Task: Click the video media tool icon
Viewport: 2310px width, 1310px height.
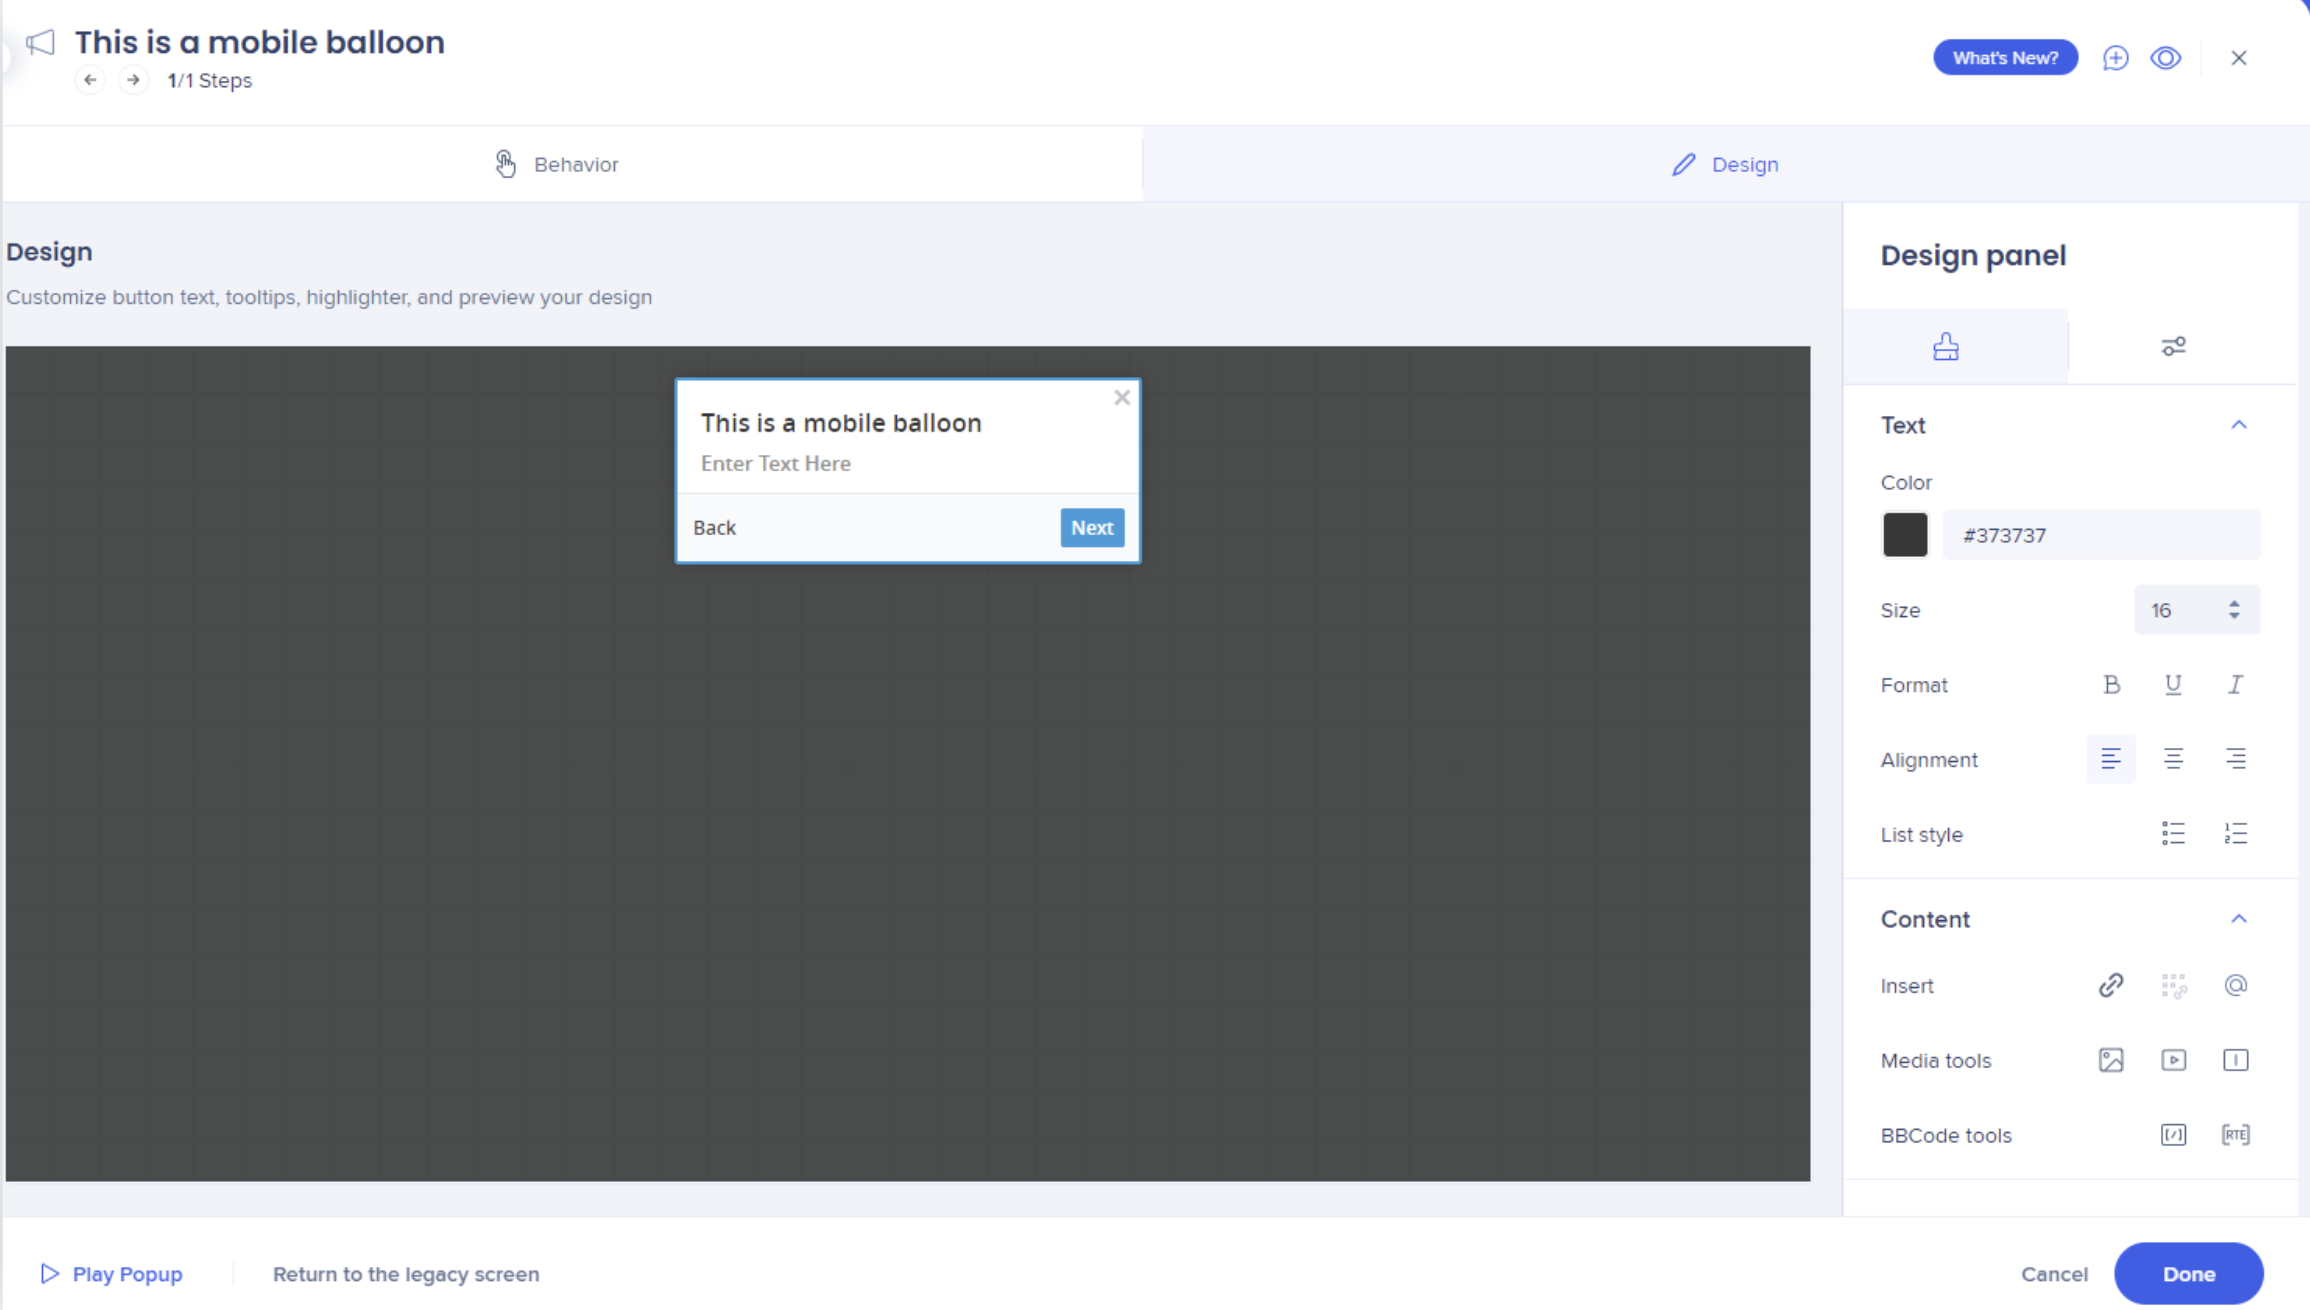Action: click(x=2173, y=1060)
